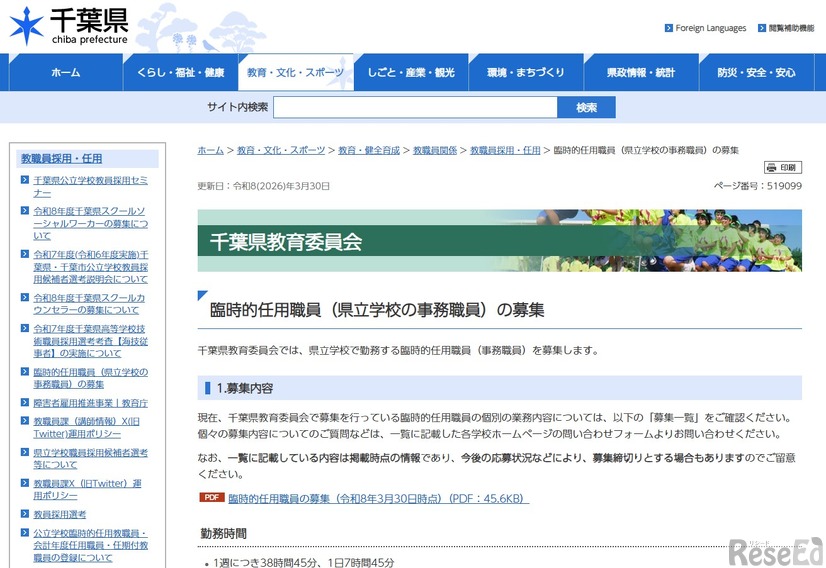The width and height of the screenshot is (826, 568).
Task: Open 公立学校臨時的任用教職員の登録について link
Action: pos(91,545)
